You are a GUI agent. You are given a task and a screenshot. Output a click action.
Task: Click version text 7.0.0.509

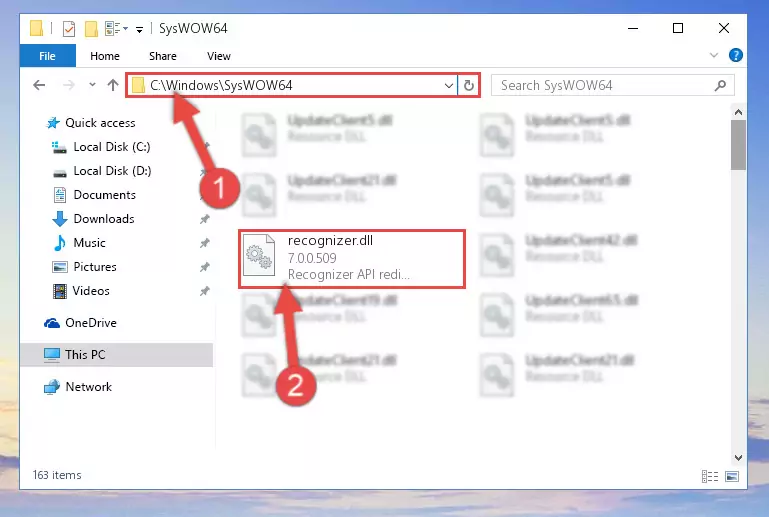(x=312, y=258)
